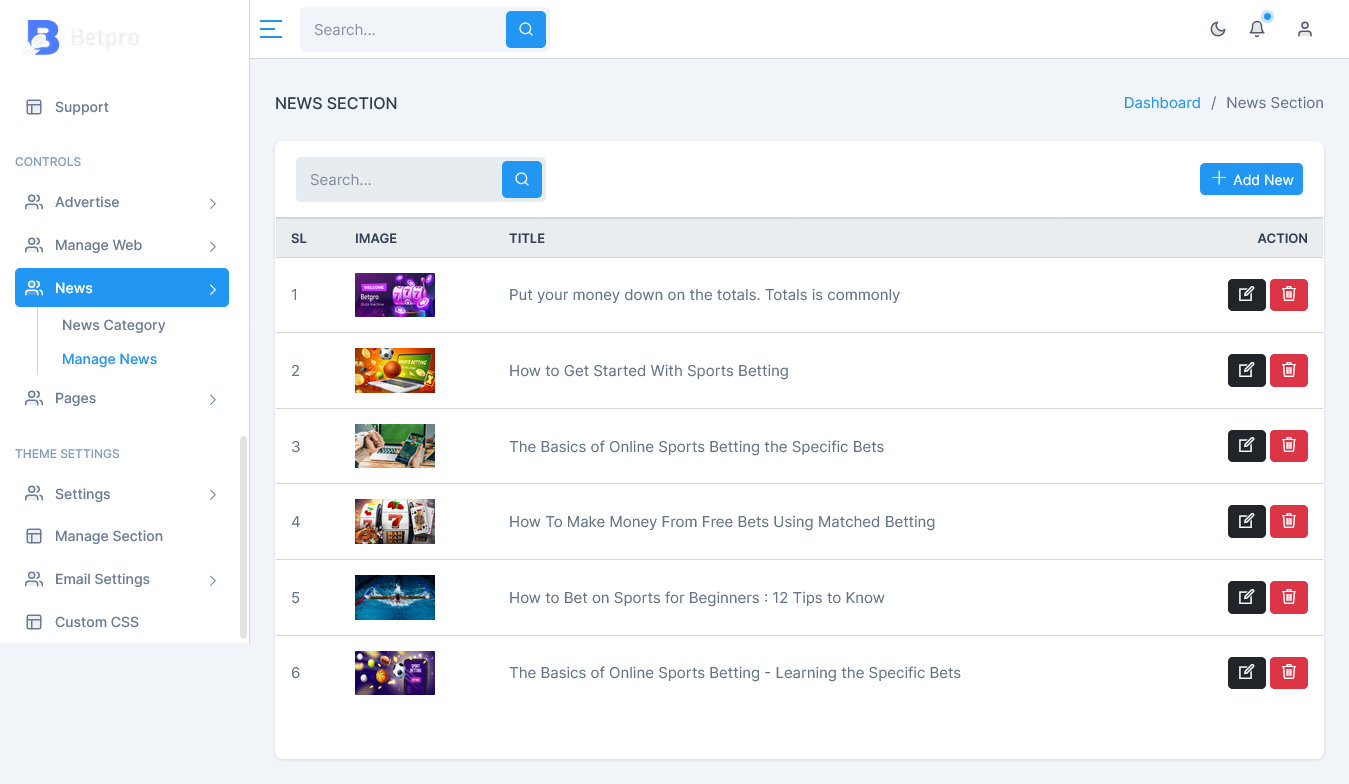The height and width of the screenshot is (784, 1349).
Task: Select the Pages menu label
Action: pyautogui.click(x=76, y=398)
